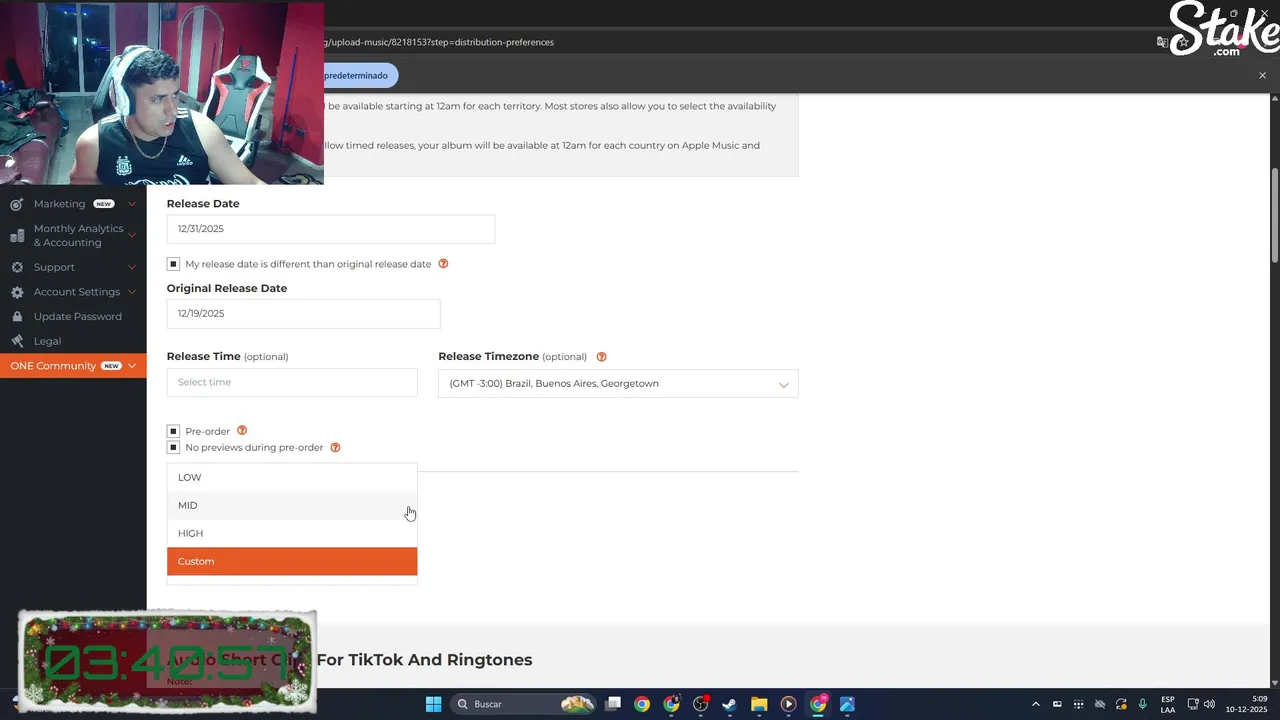
Task: Open Task View on the taskbar
Action: [x=613, y=704]
